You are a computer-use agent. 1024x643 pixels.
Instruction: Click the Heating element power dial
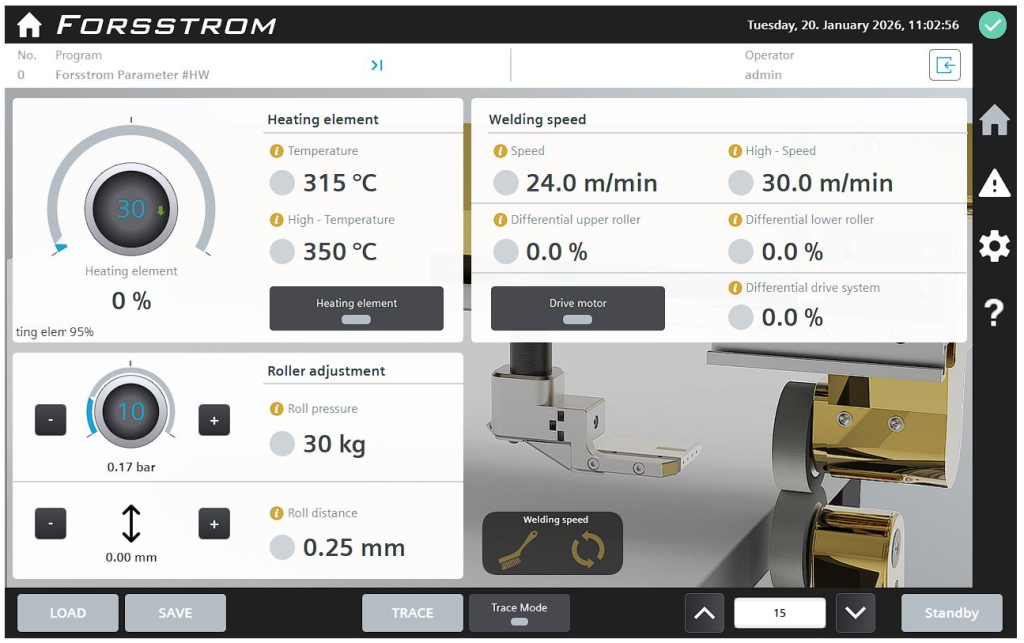tap(131, 209)
